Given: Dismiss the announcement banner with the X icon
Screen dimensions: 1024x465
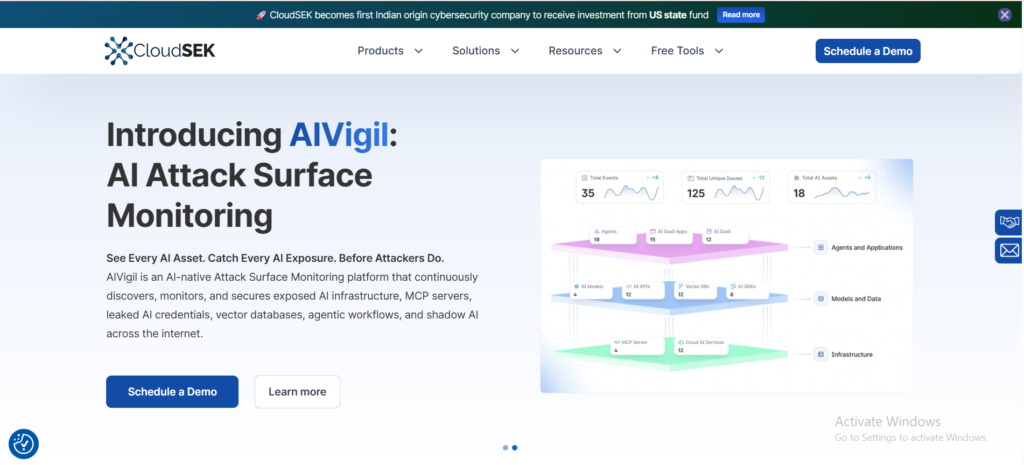Looking at the screenshot, I should [x=1004, y=15].
